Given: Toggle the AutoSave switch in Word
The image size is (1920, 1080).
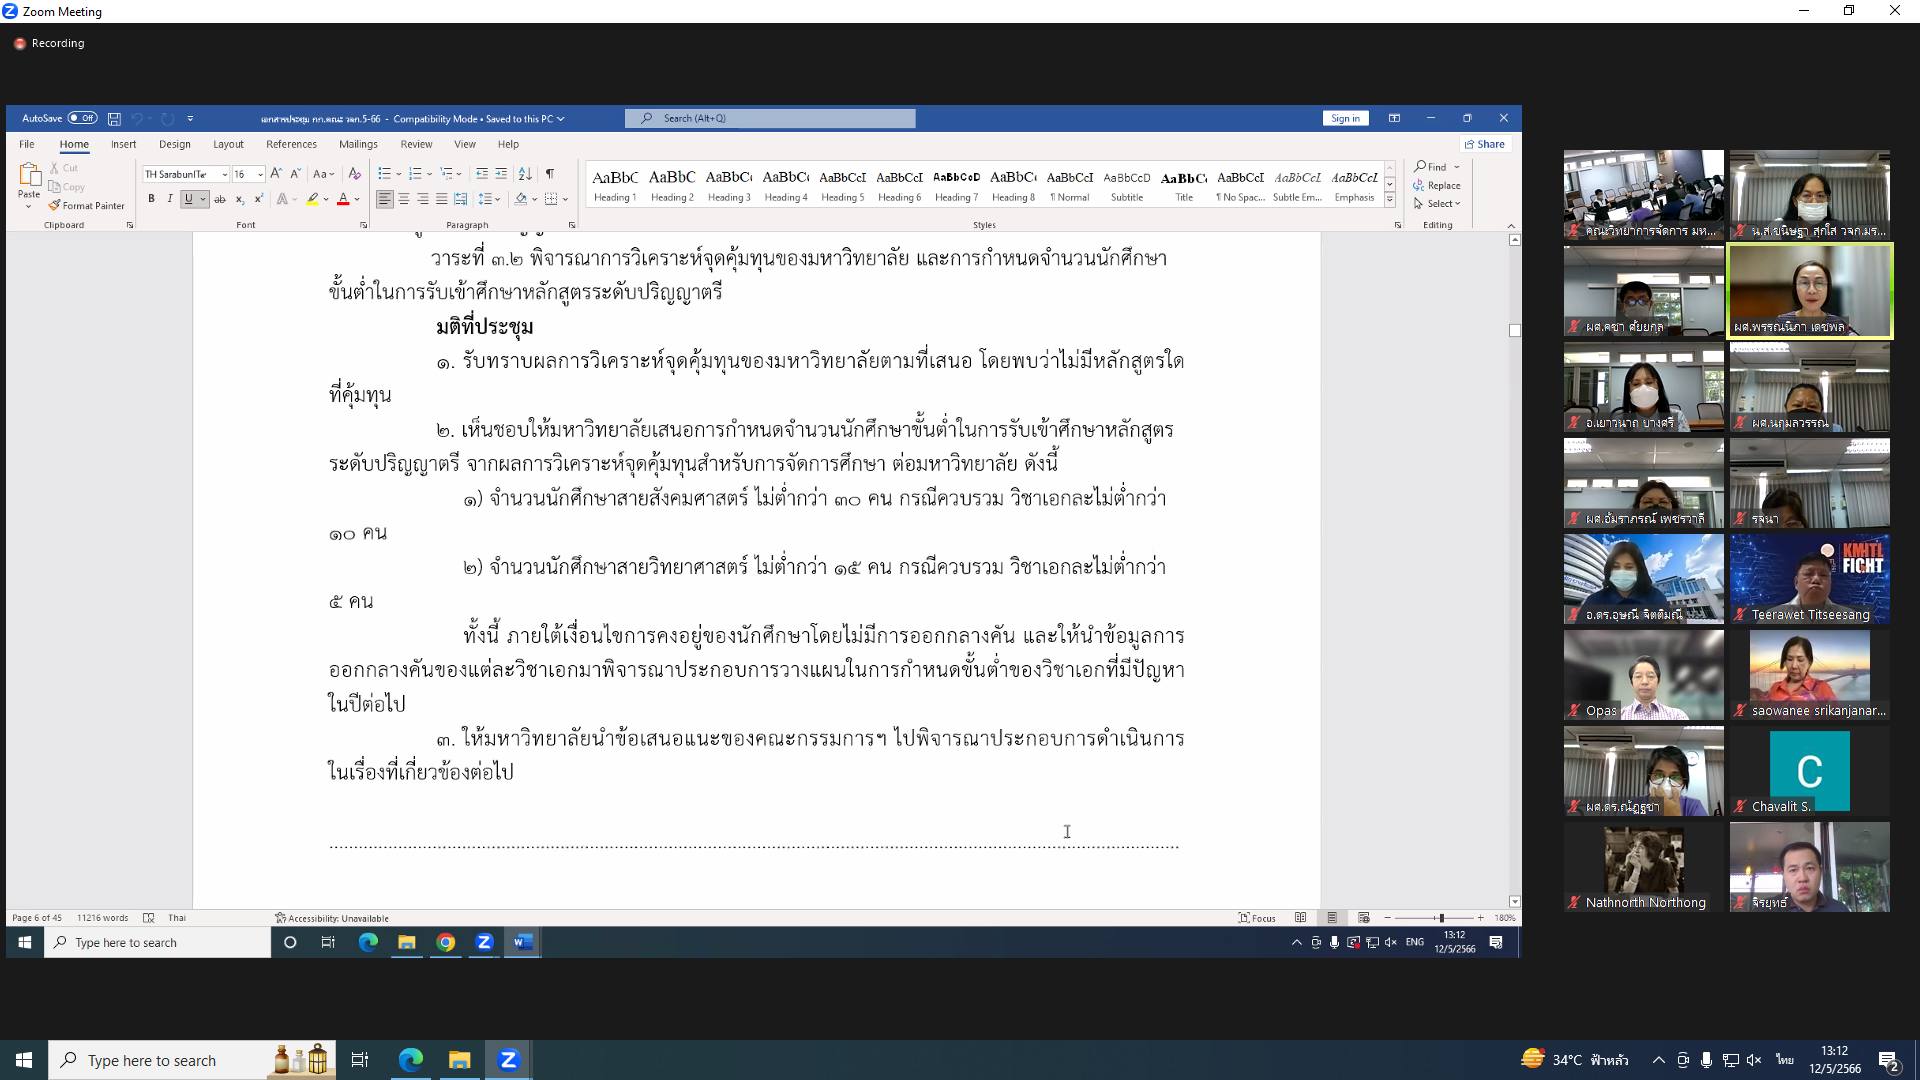Looking at the screenshot, I should (82, 118).
